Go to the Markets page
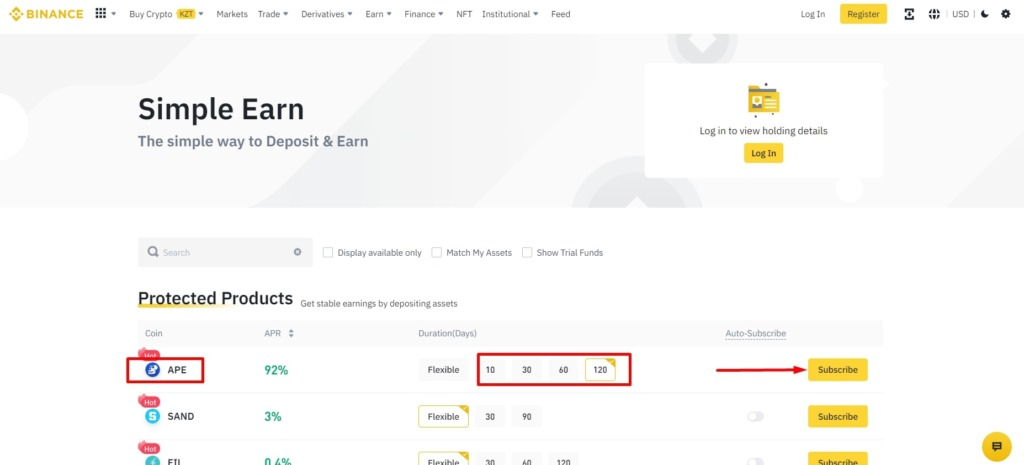The height and width of the screenshot is (465, 1024). tap(232, 14)
